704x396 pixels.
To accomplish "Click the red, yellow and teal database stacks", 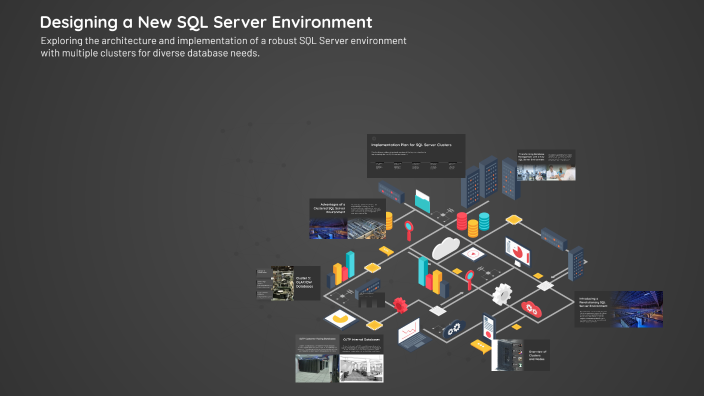I will 473,224.
